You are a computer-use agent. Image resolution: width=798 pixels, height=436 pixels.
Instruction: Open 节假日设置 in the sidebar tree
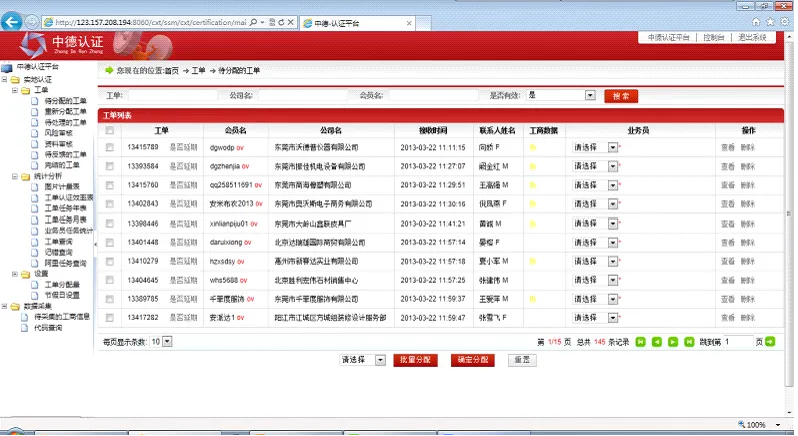62,296
